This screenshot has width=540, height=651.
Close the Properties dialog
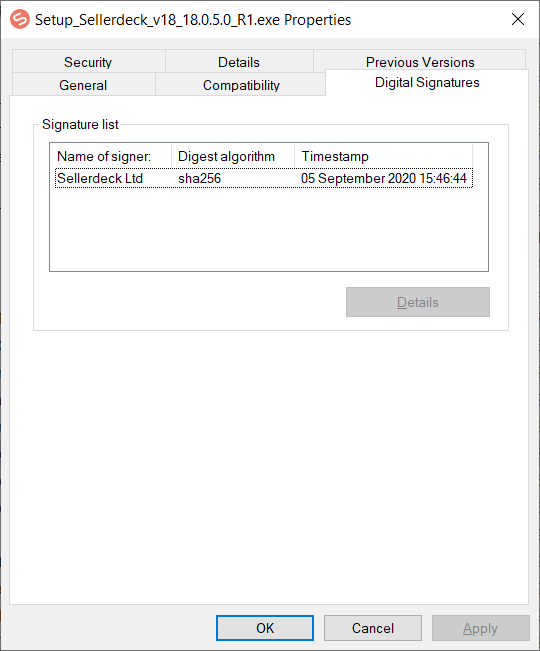click(x=518, y=19)
